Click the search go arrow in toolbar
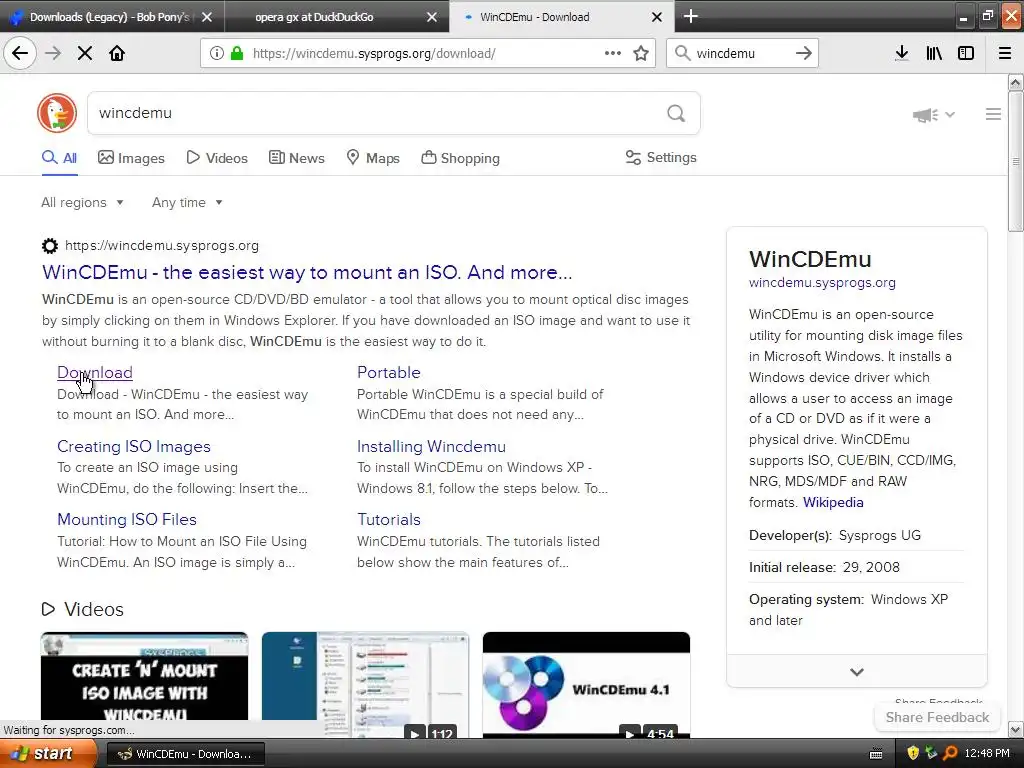This screenshot has height=768, width=1024. pos(804,53)
